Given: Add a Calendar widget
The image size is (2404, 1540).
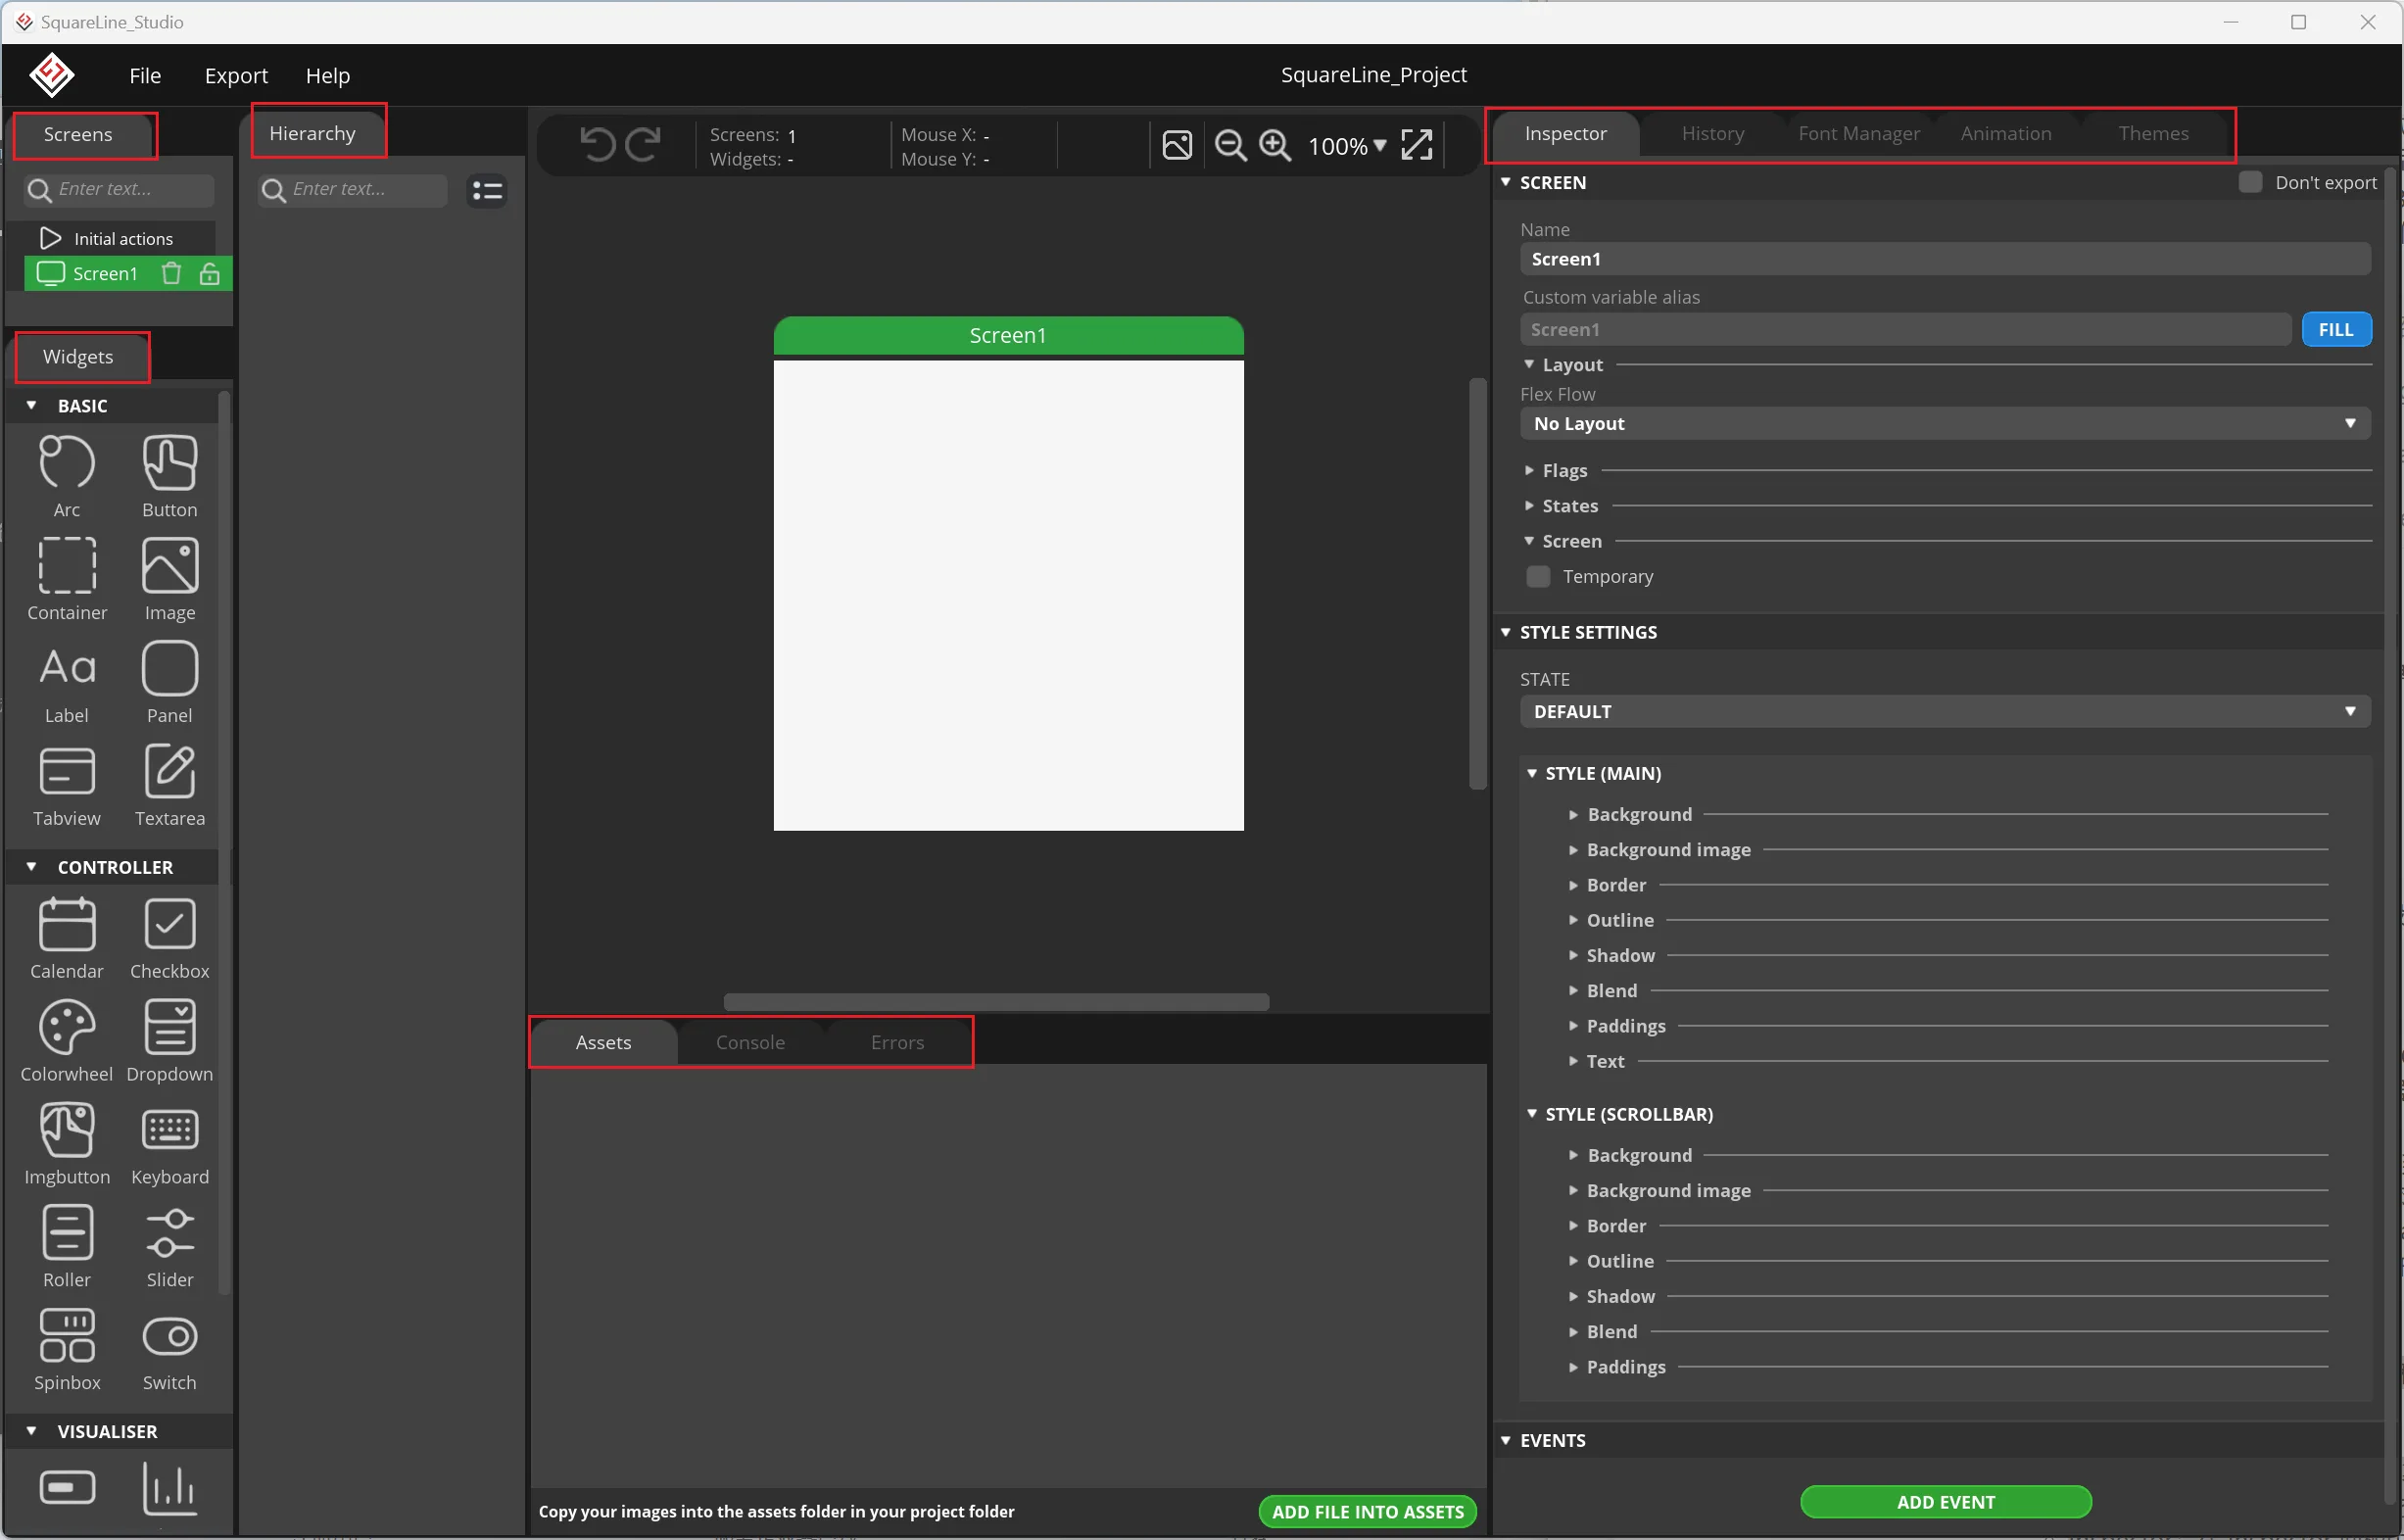Looking at the screenshot, I should (67, 938).
